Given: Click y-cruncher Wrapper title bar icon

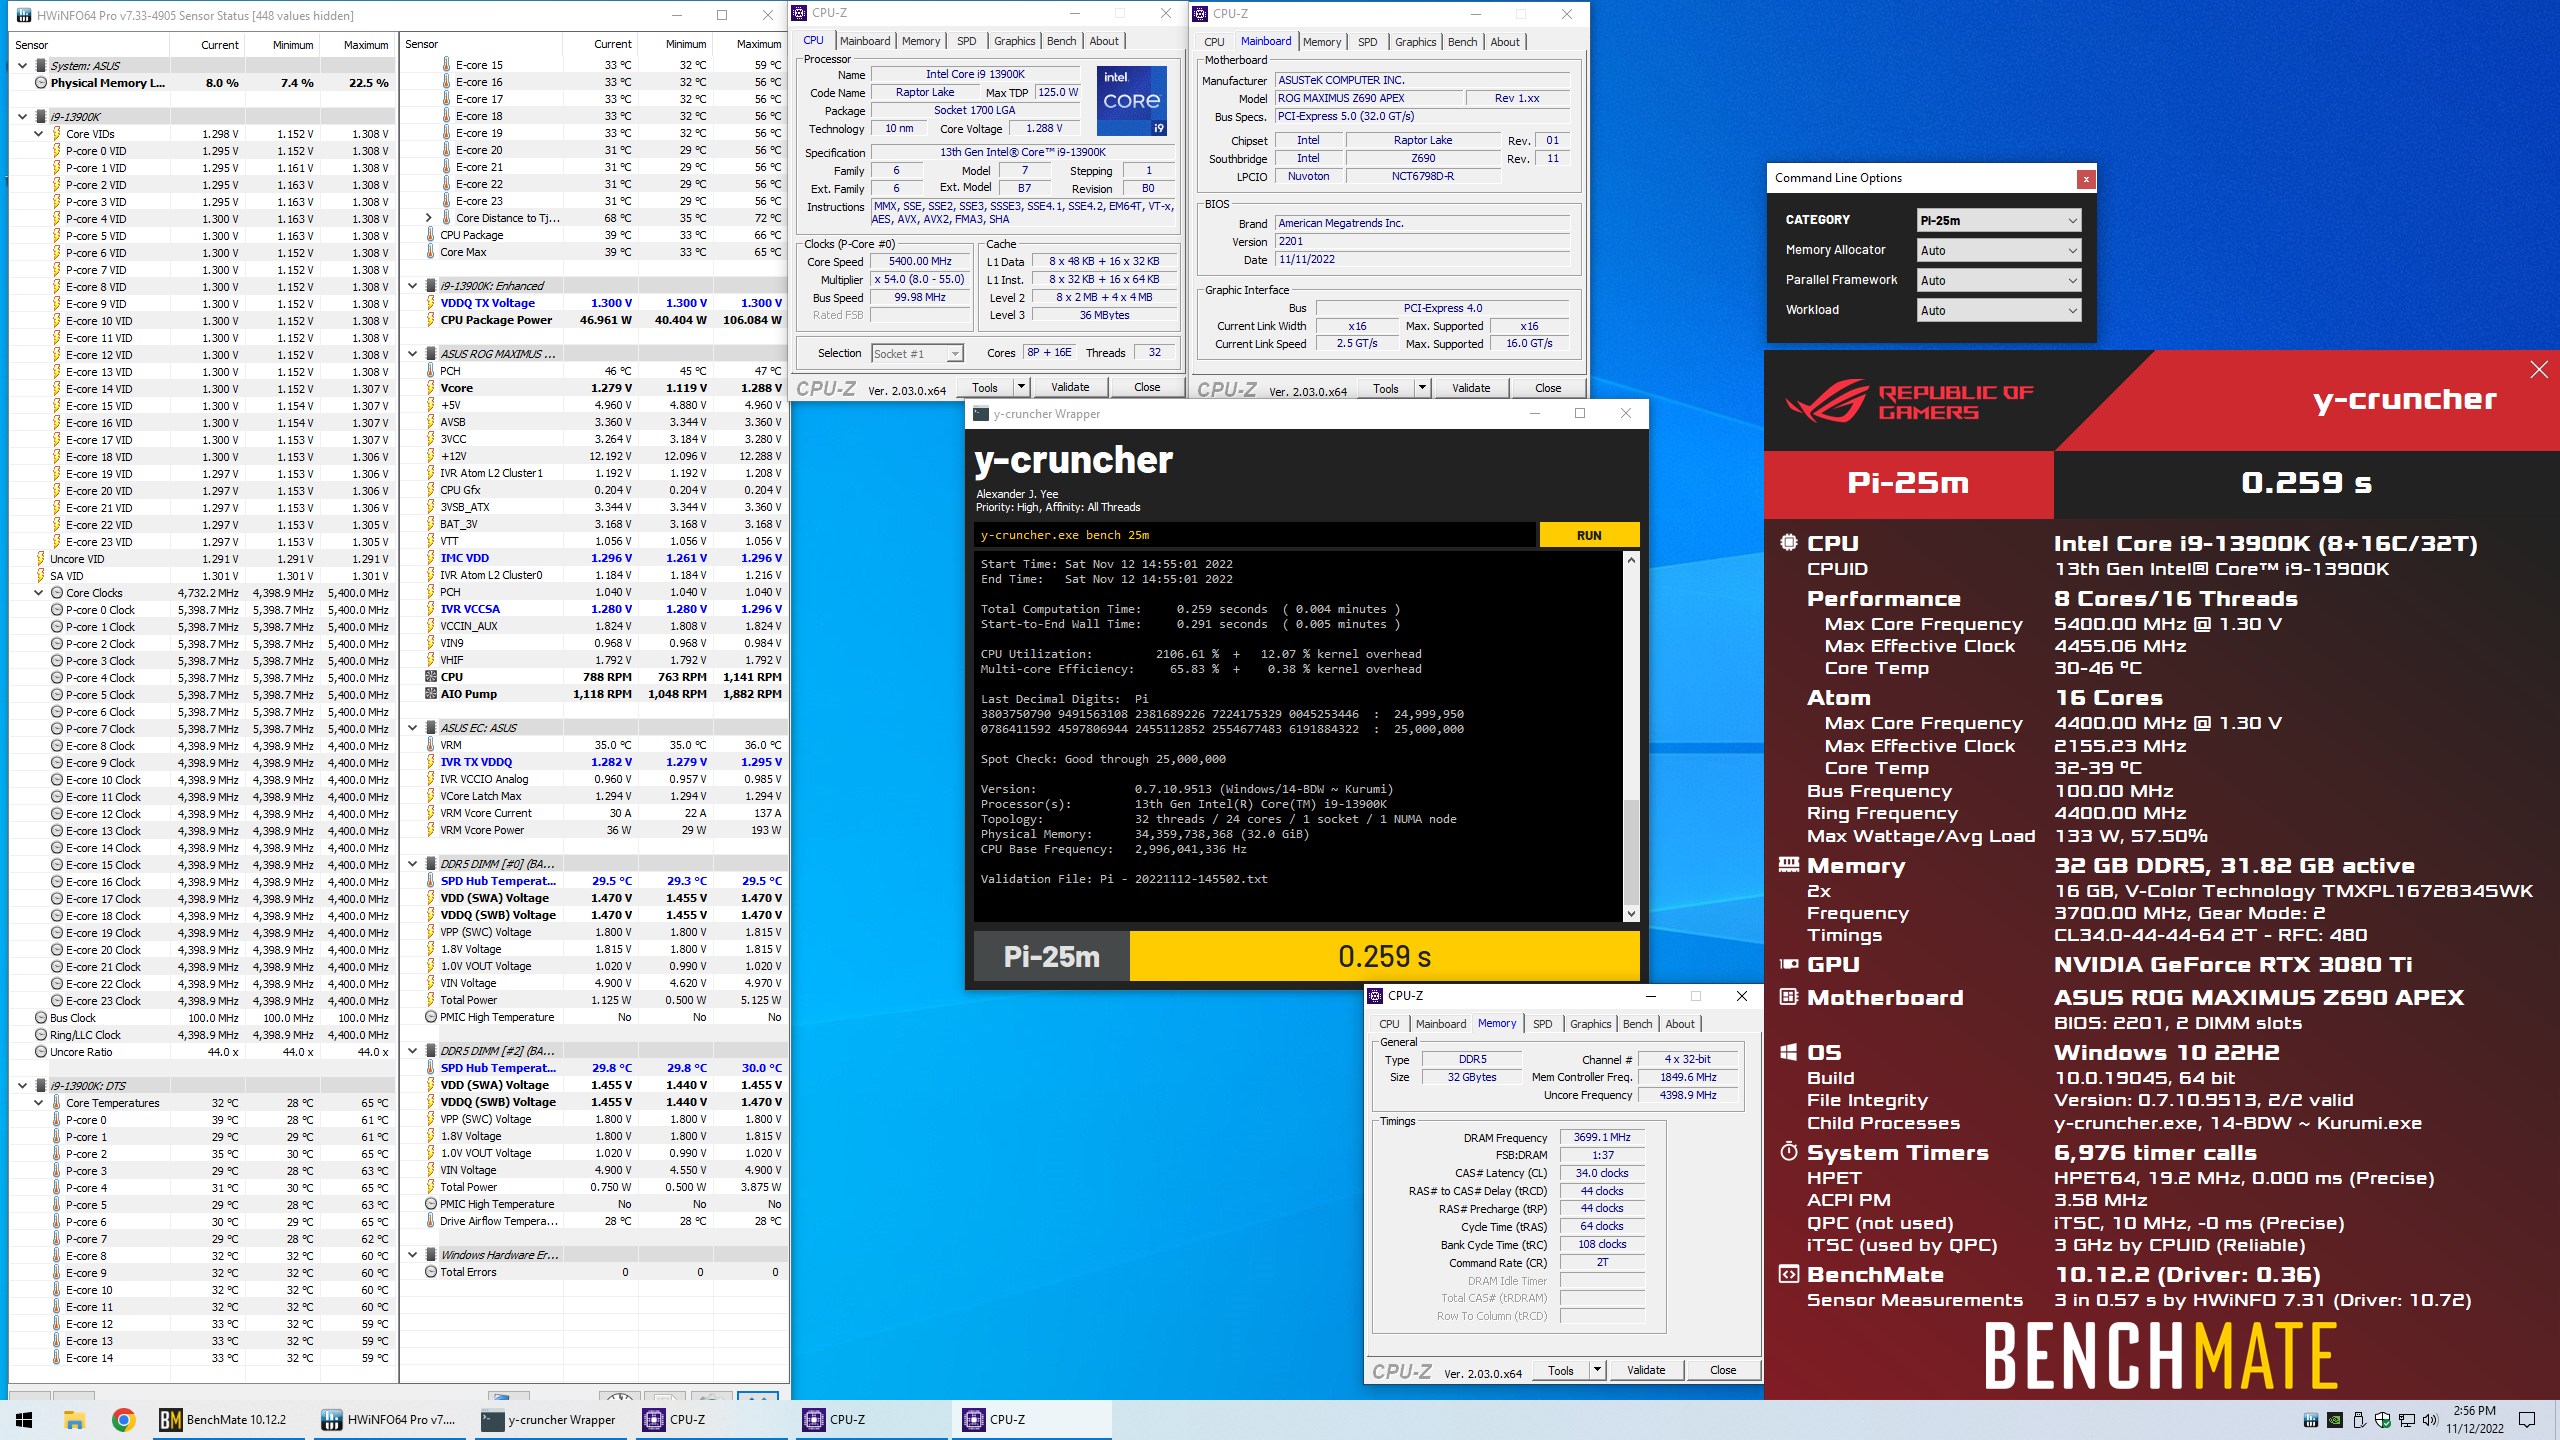Looking at the screenshot, I should pyautogui.click(x=981, y=413).
